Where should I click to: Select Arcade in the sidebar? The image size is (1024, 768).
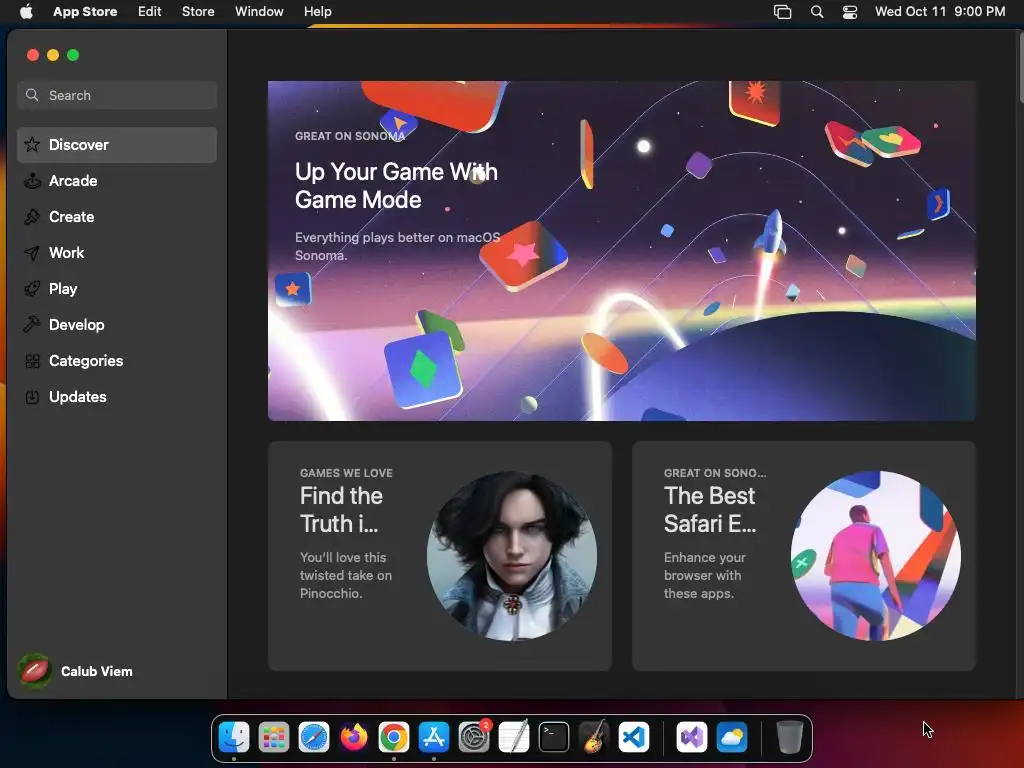point(117,181)
